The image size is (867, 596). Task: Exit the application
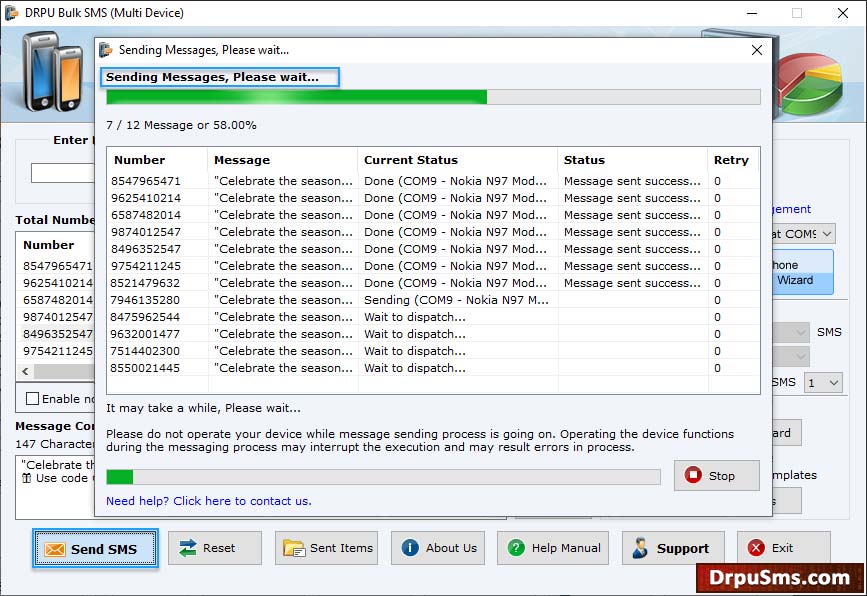[784, 548]
